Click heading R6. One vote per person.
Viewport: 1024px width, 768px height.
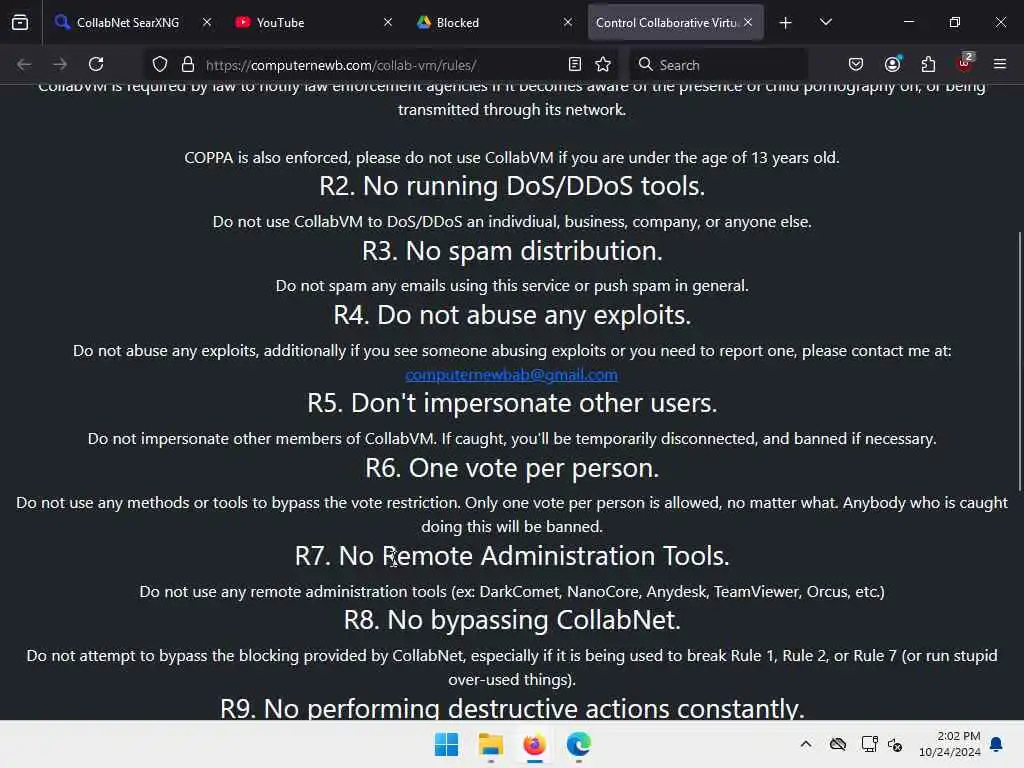point(512,468)
